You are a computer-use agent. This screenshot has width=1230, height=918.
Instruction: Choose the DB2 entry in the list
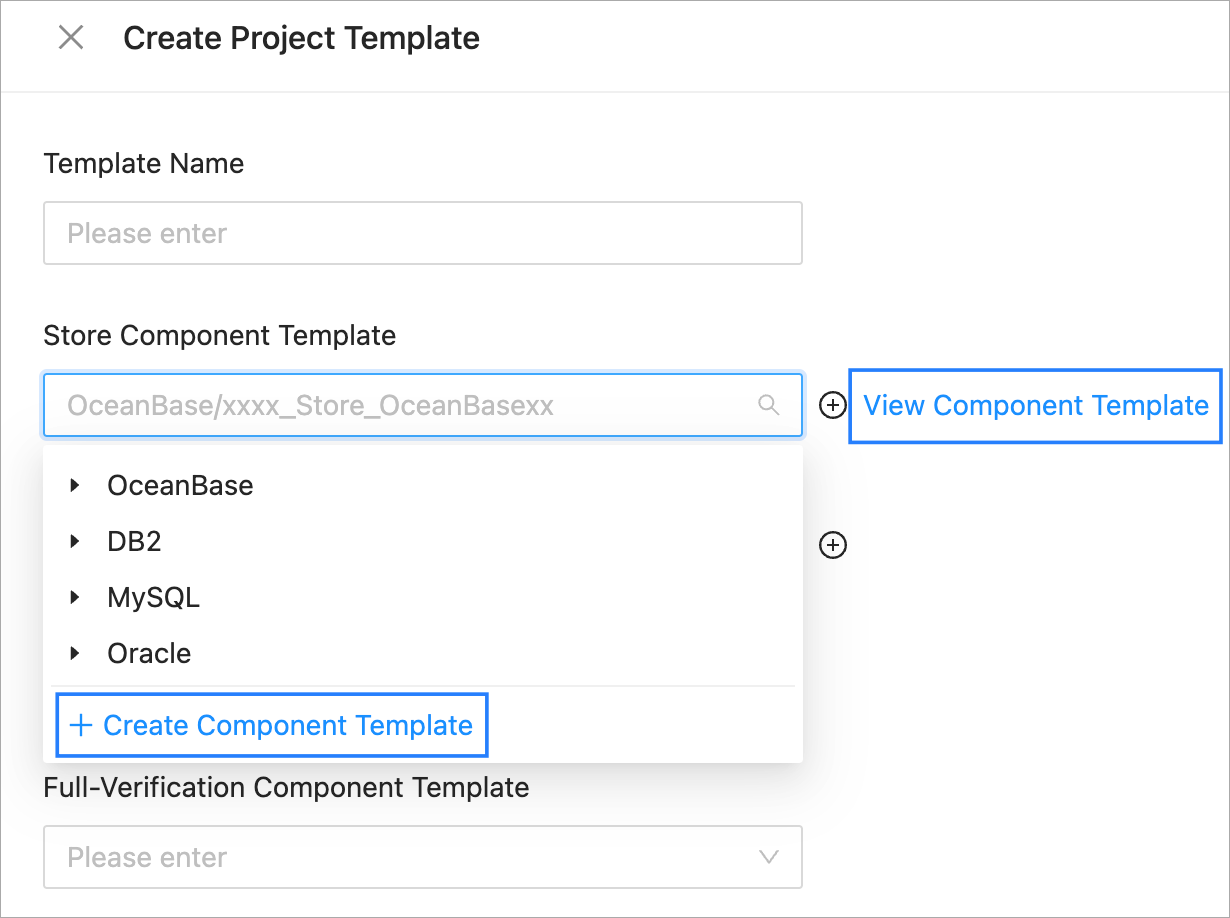click(134, 542)
